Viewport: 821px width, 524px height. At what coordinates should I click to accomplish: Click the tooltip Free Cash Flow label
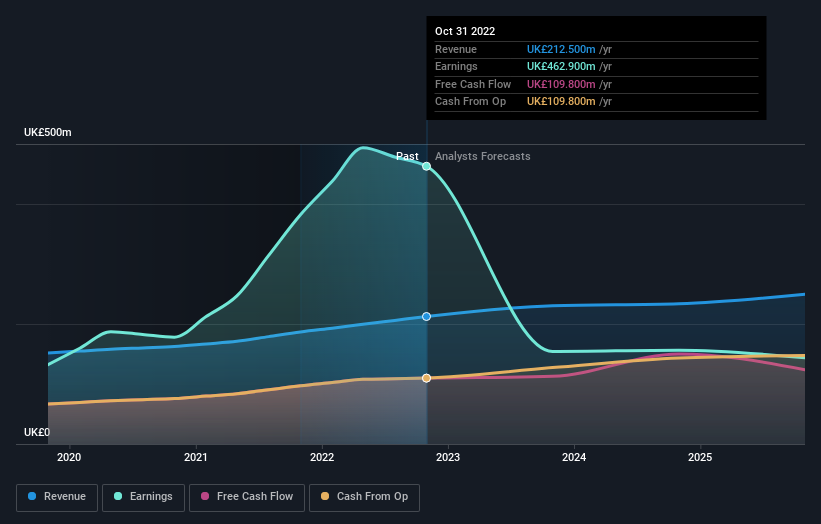(473, 84)
